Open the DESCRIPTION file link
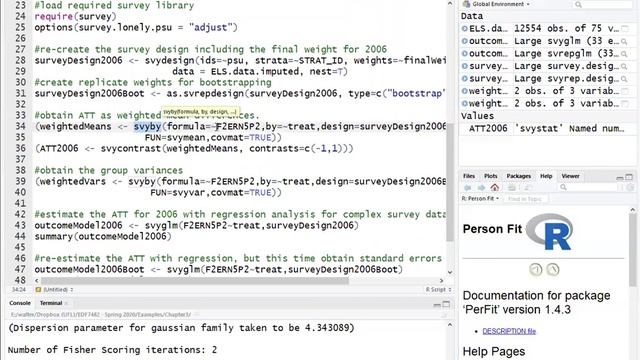 pyautogui.click(x=509, y=331)
